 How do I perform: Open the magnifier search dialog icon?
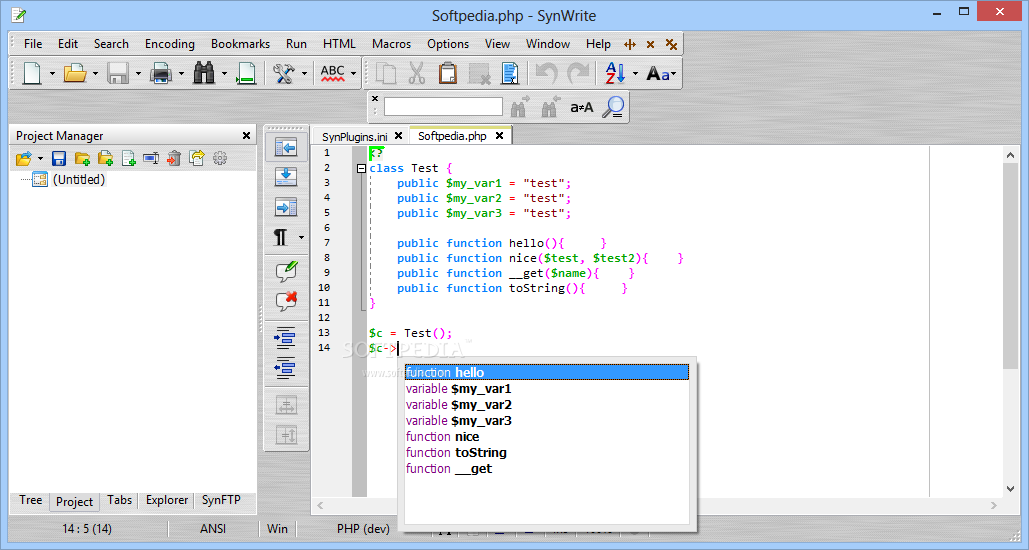coord(614,107)
